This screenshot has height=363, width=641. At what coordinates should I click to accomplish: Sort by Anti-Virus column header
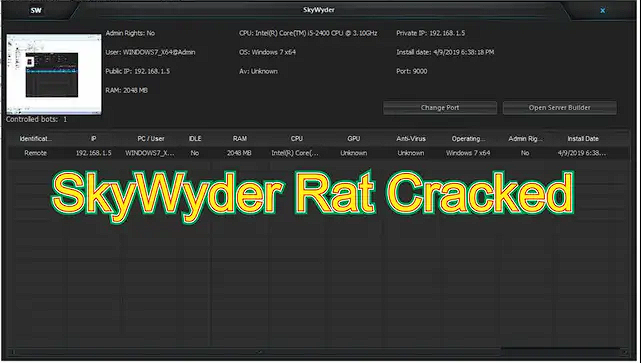pos(411,139)
